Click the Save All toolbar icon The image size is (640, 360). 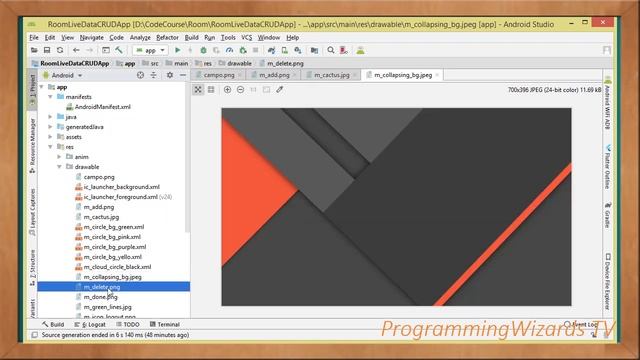click(47, 50)
